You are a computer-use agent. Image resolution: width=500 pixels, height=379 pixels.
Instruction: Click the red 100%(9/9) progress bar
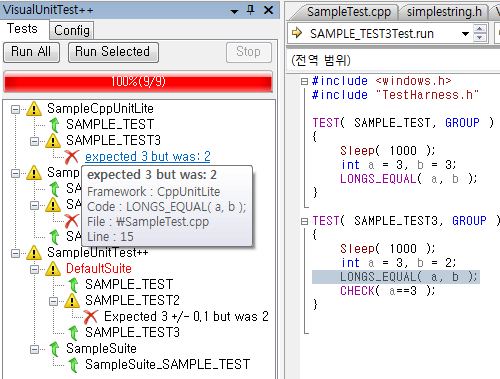[138, 82]
